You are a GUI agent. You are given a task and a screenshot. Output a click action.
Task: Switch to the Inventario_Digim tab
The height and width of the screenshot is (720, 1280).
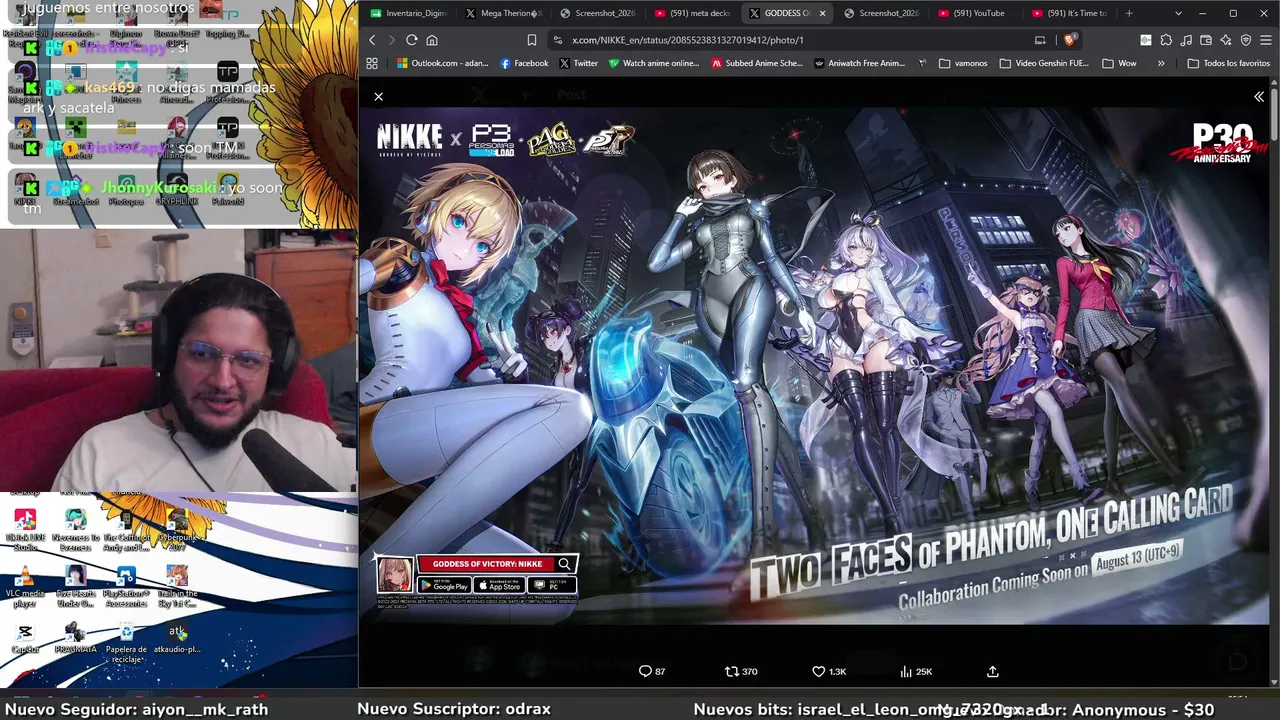(x=408, y=13)
